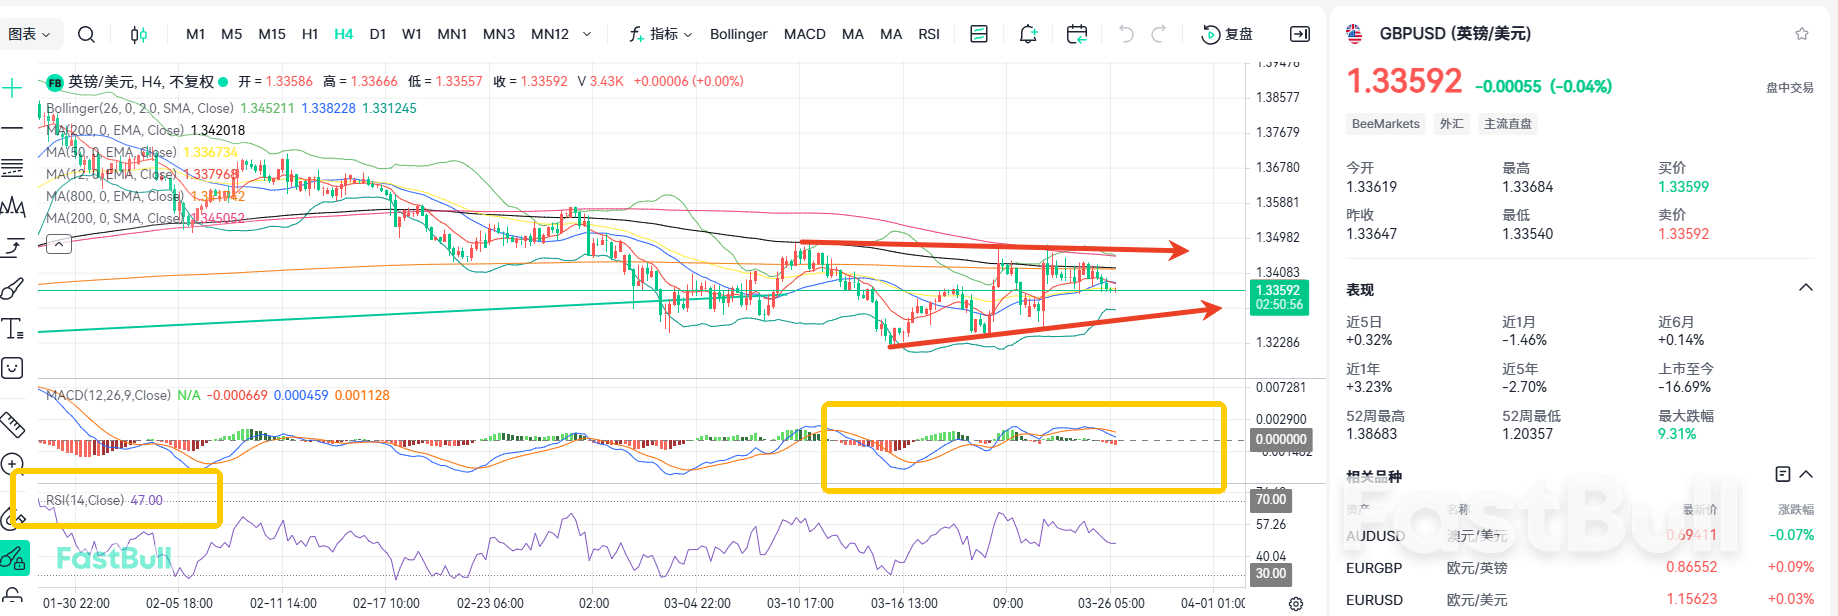This screenshot has height=616, width=1838.
Task: Open the go-to-date calendar icon
Action: (1077, 34)
